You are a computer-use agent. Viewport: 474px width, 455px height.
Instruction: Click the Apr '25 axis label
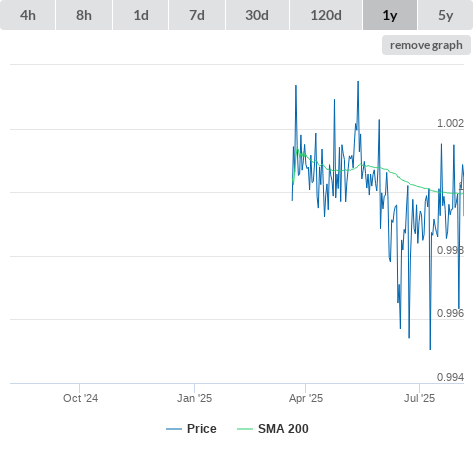[x=306, y=398]
